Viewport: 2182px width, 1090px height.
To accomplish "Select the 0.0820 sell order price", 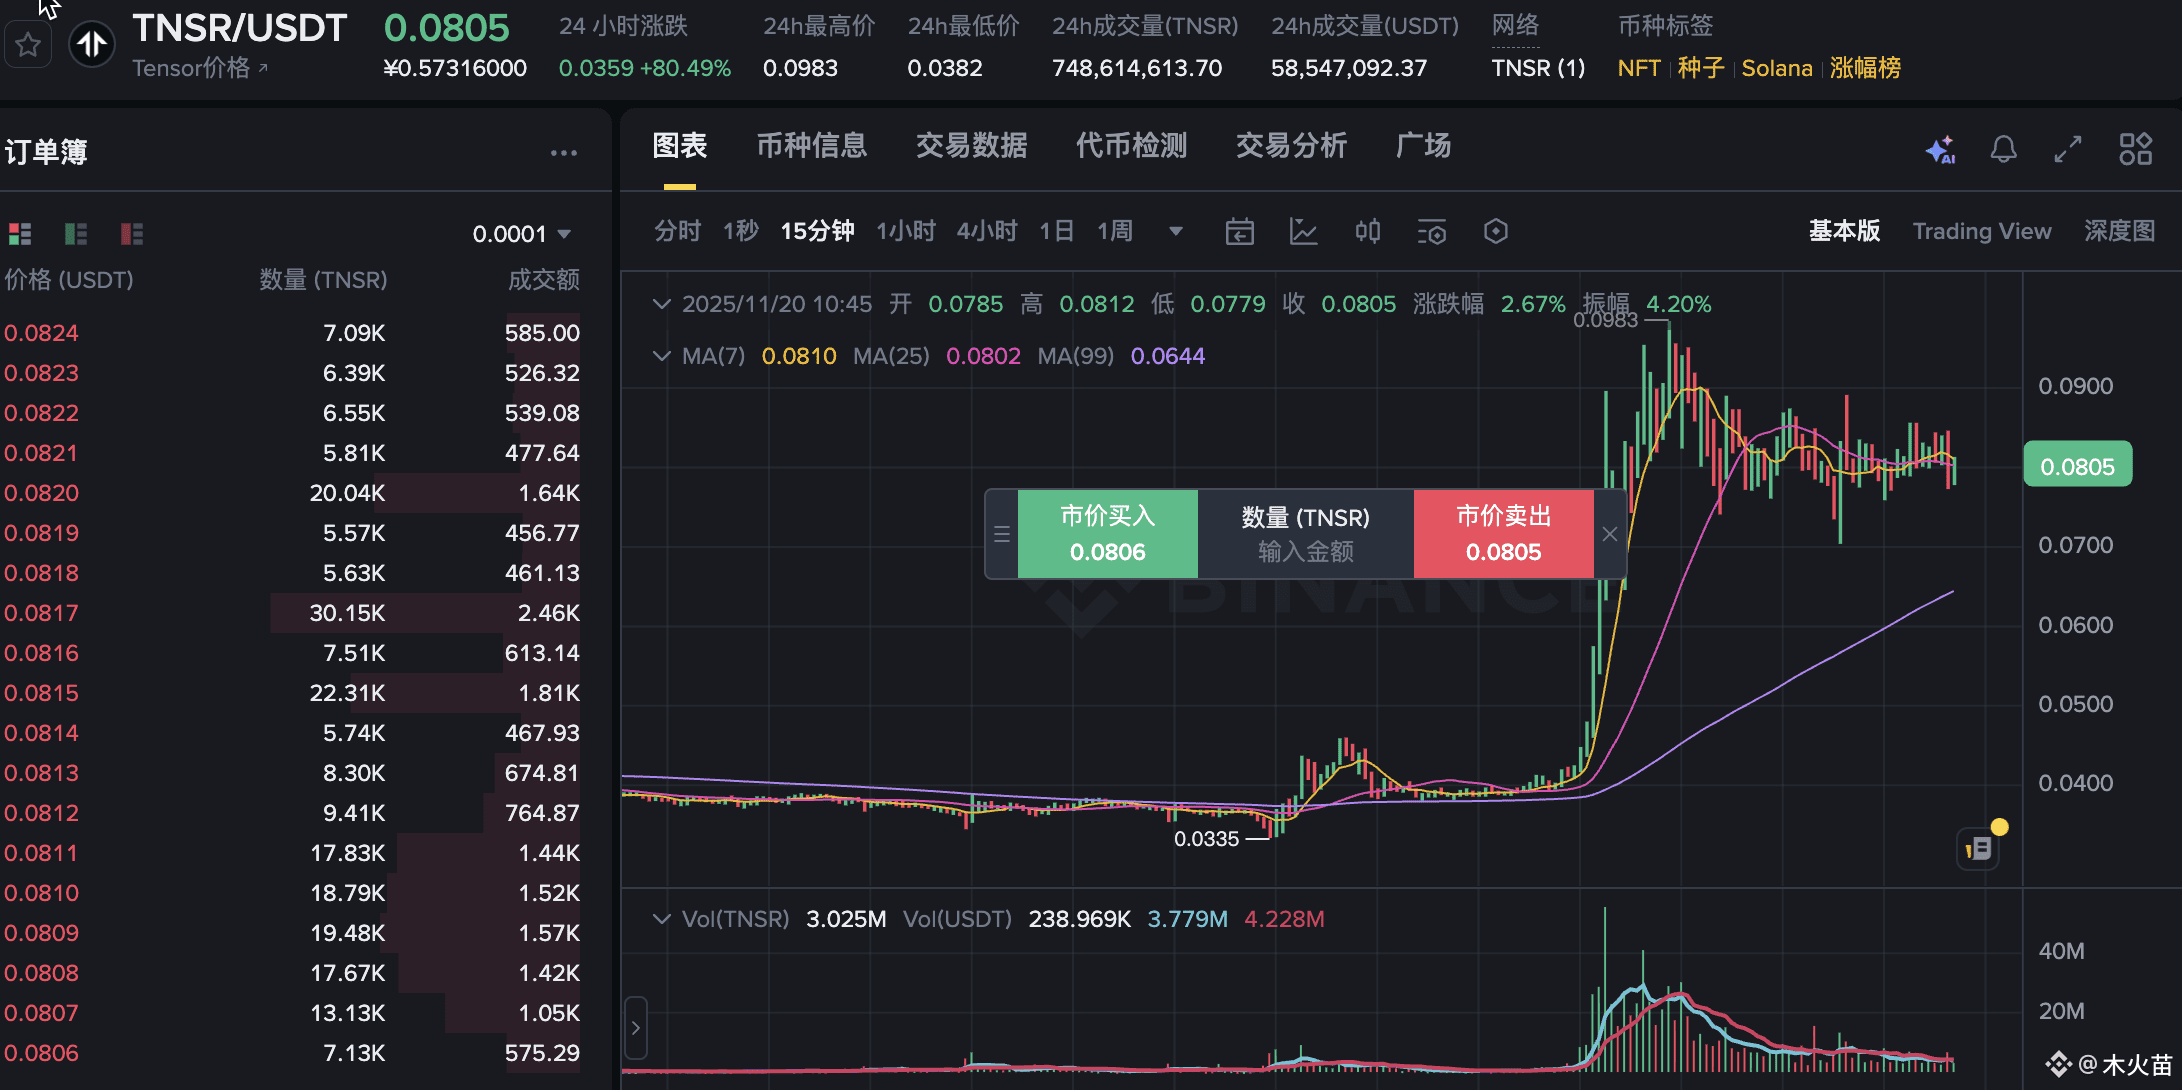I will 41,493.
